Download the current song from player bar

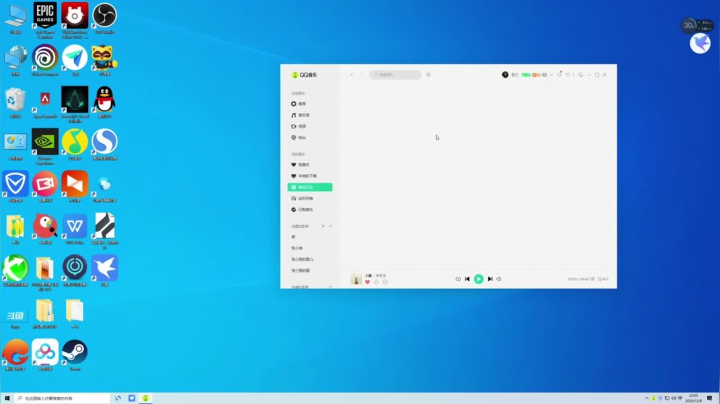point(377,282)
